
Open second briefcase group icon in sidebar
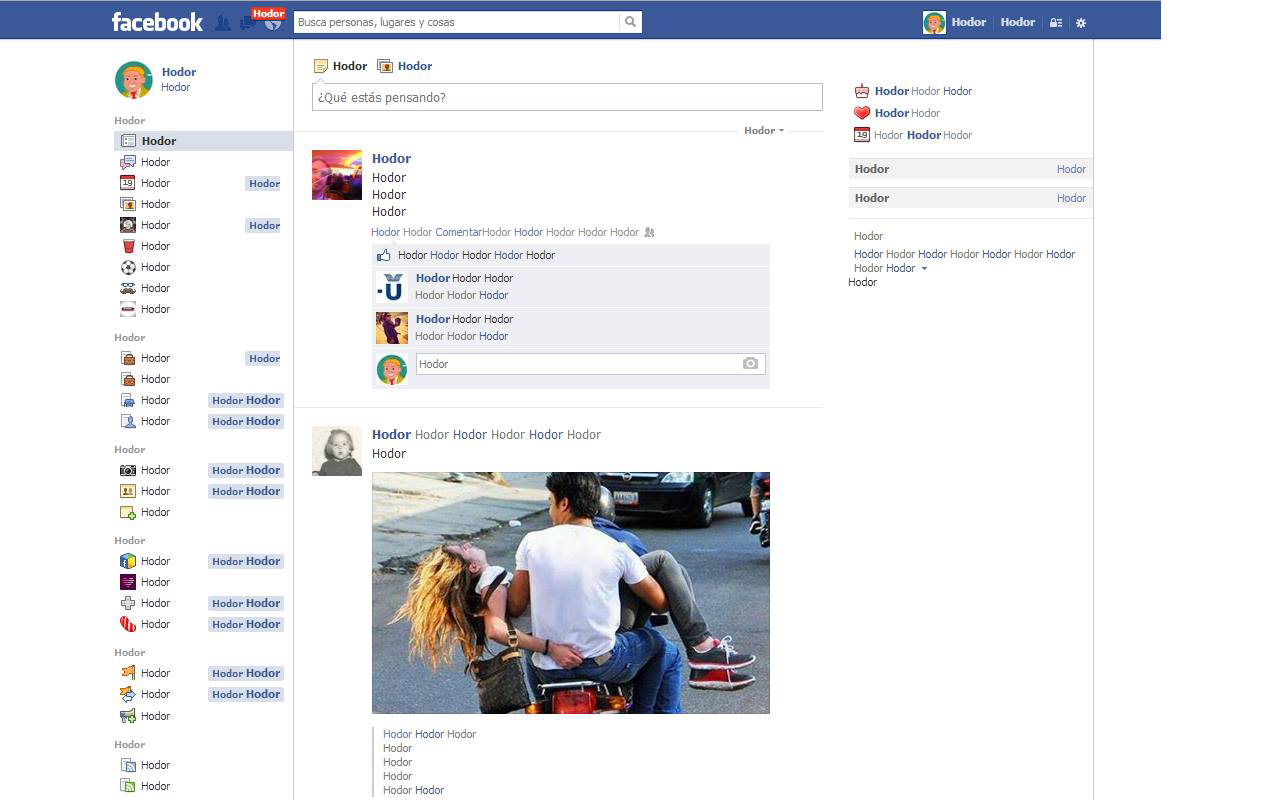coord(128,379)
